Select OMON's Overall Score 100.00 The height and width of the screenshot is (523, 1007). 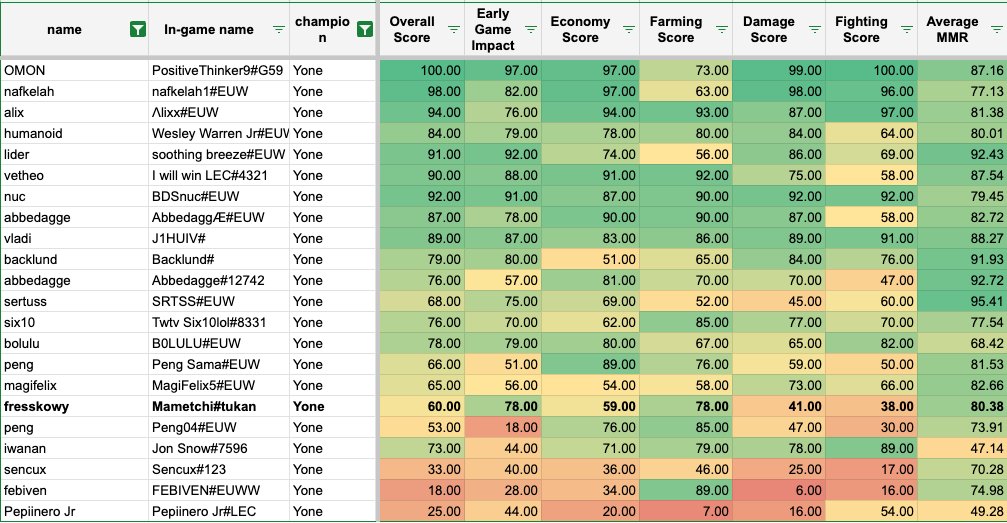pos(422,71)
